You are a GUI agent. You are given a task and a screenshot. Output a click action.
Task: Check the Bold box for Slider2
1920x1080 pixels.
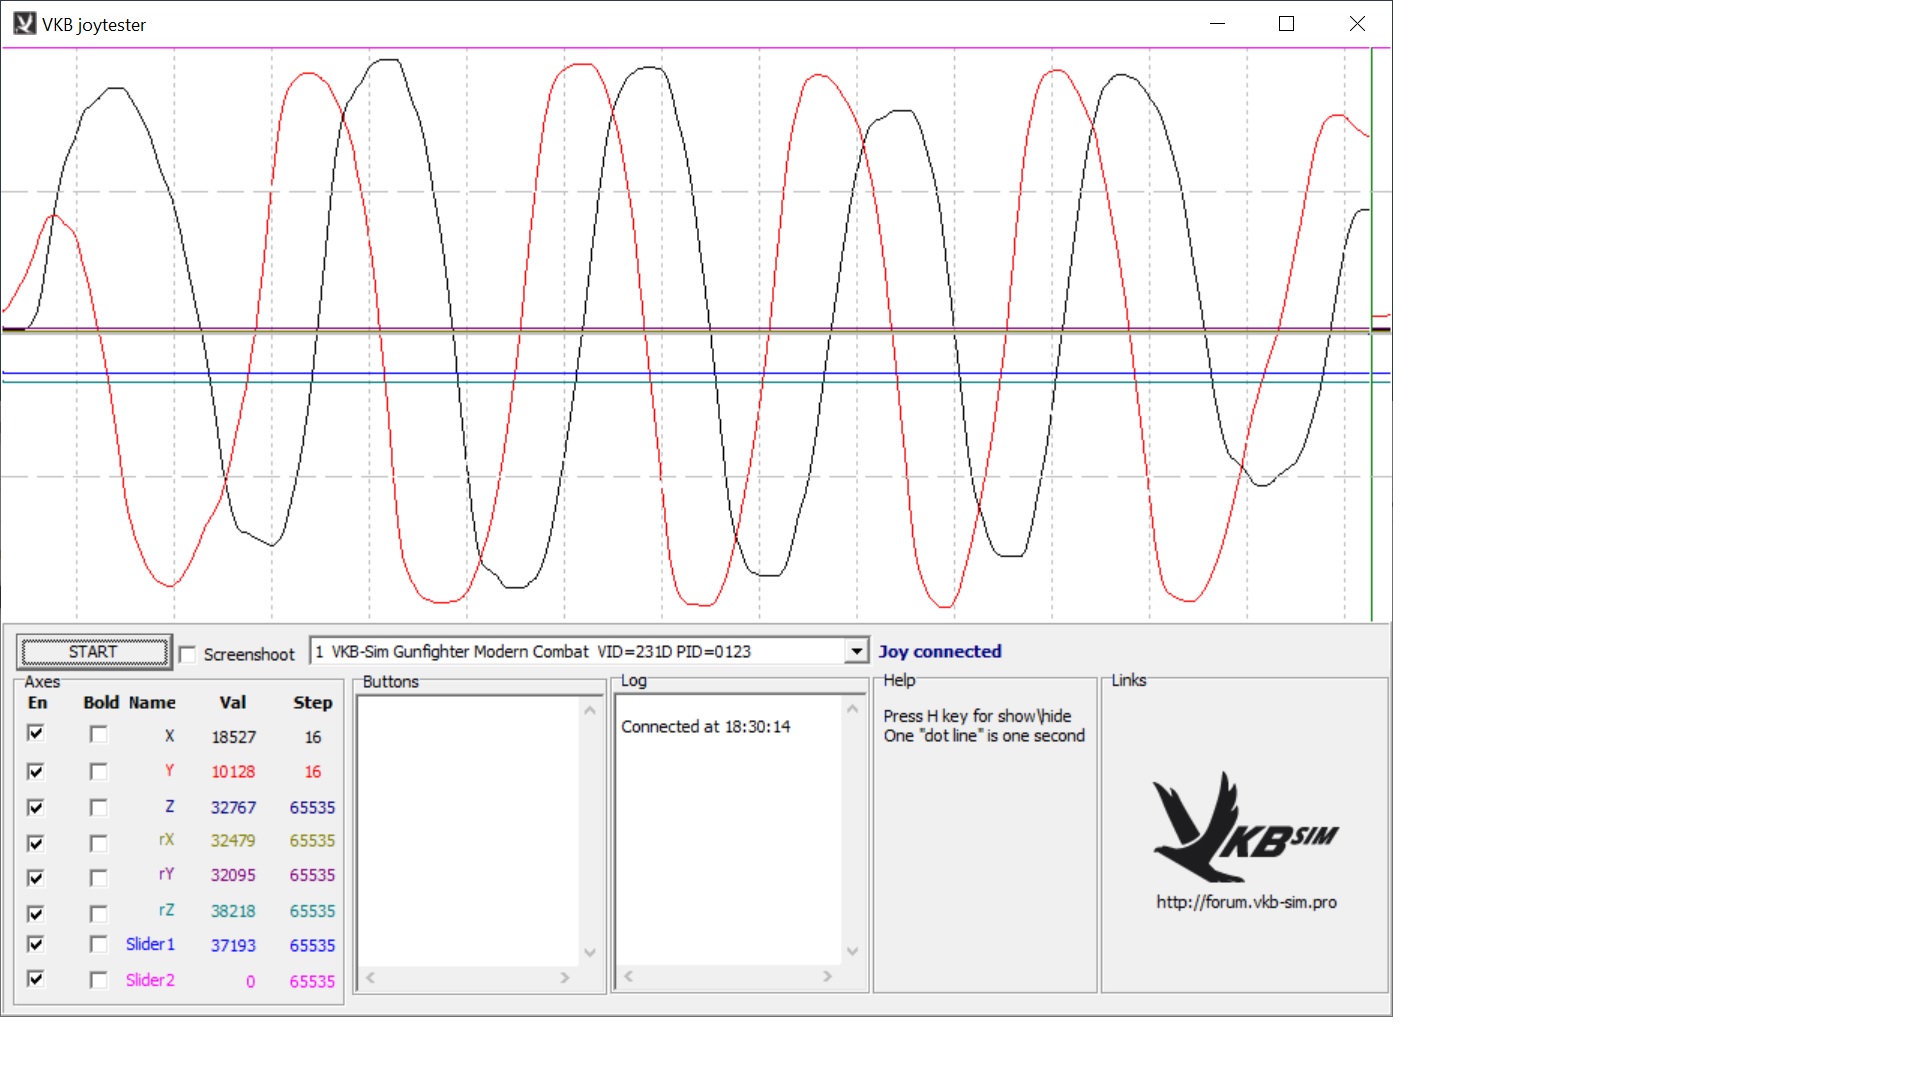coord(98,979)
